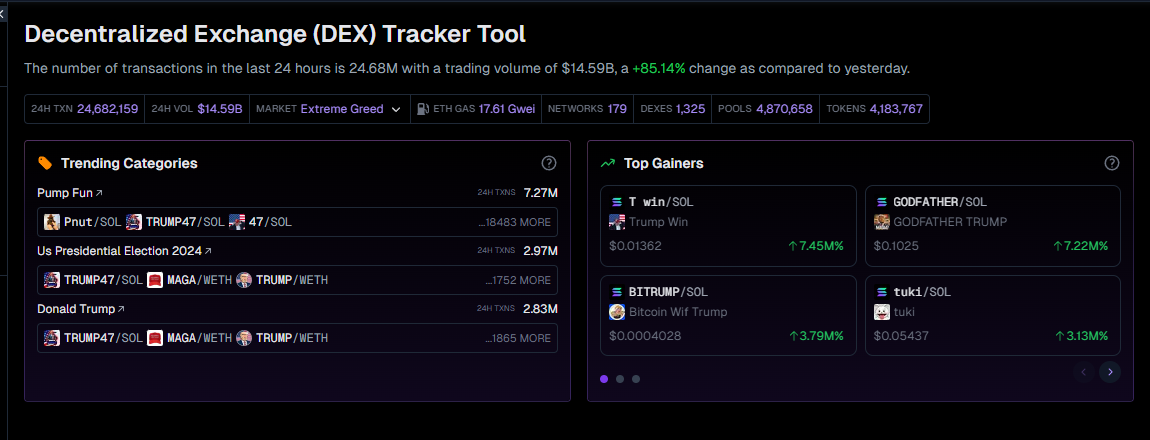
Task: Click the ETH GAS 17.61 Gwei value
Action: tap(507, 109)
